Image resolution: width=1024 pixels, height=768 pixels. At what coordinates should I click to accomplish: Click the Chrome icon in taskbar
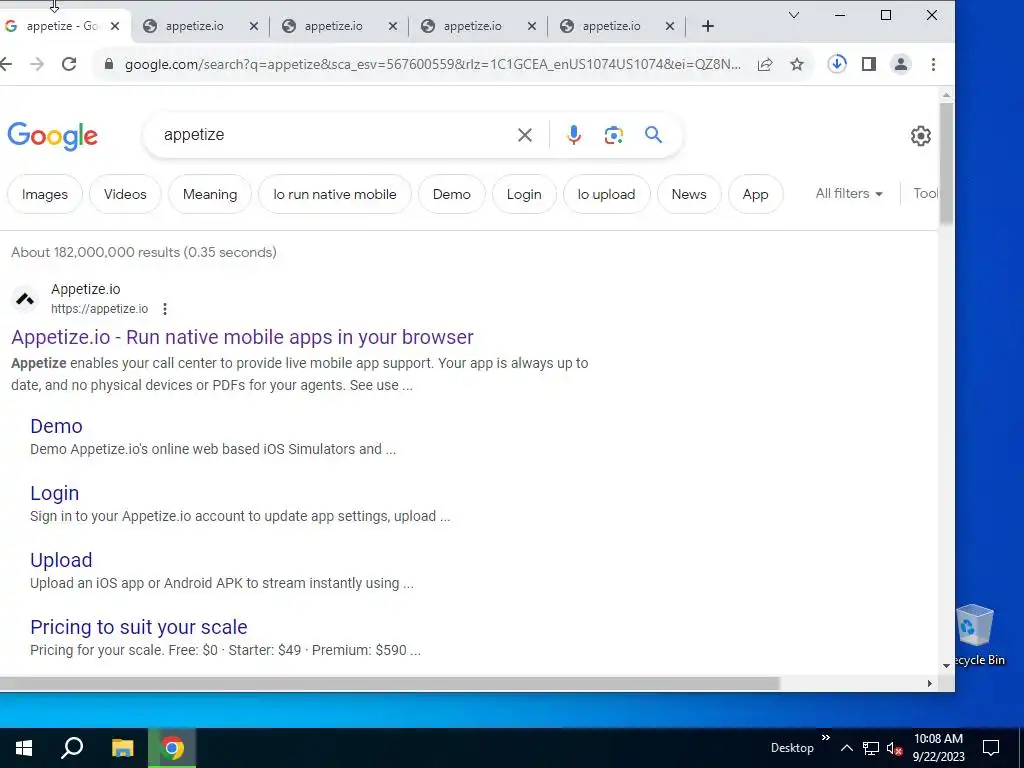coord(172,748)
